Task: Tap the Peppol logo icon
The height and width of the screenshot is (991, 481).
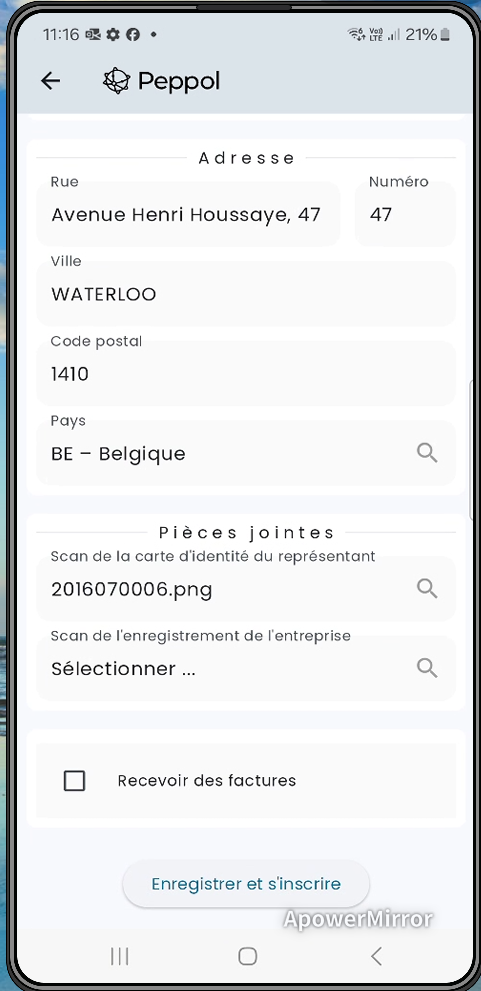Action: pos(116,81)
